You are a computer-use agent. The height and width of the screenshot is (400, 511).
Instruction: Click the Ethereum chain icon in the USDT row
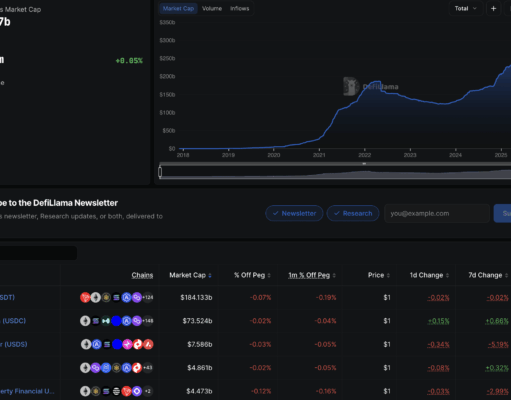pyautogui.click(x=96, y=297)
